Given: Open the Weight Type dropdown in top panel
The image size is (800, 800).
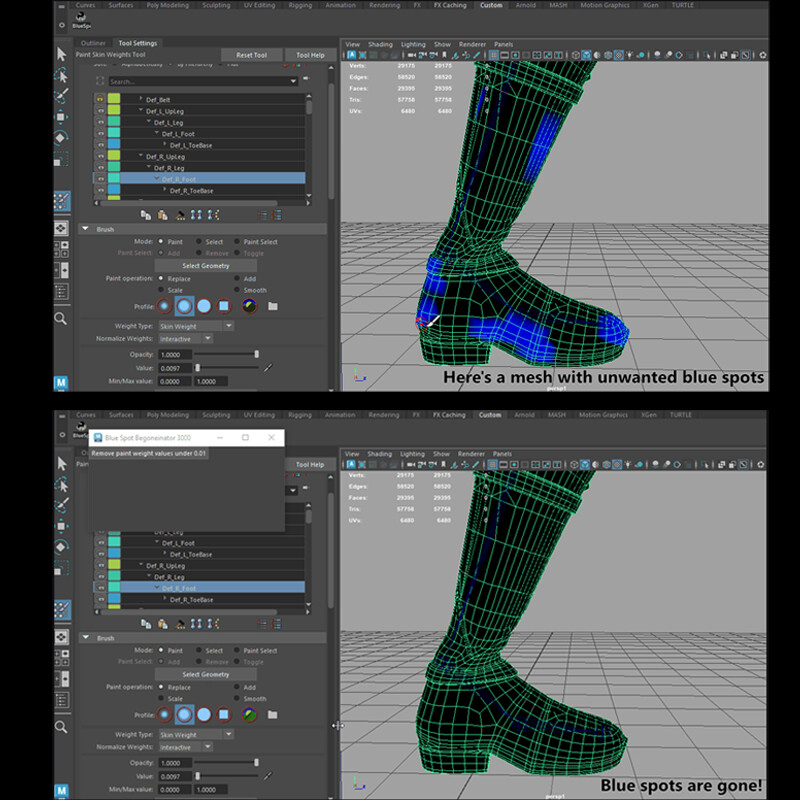Looking at the screenshot, I should click(196, 326).
